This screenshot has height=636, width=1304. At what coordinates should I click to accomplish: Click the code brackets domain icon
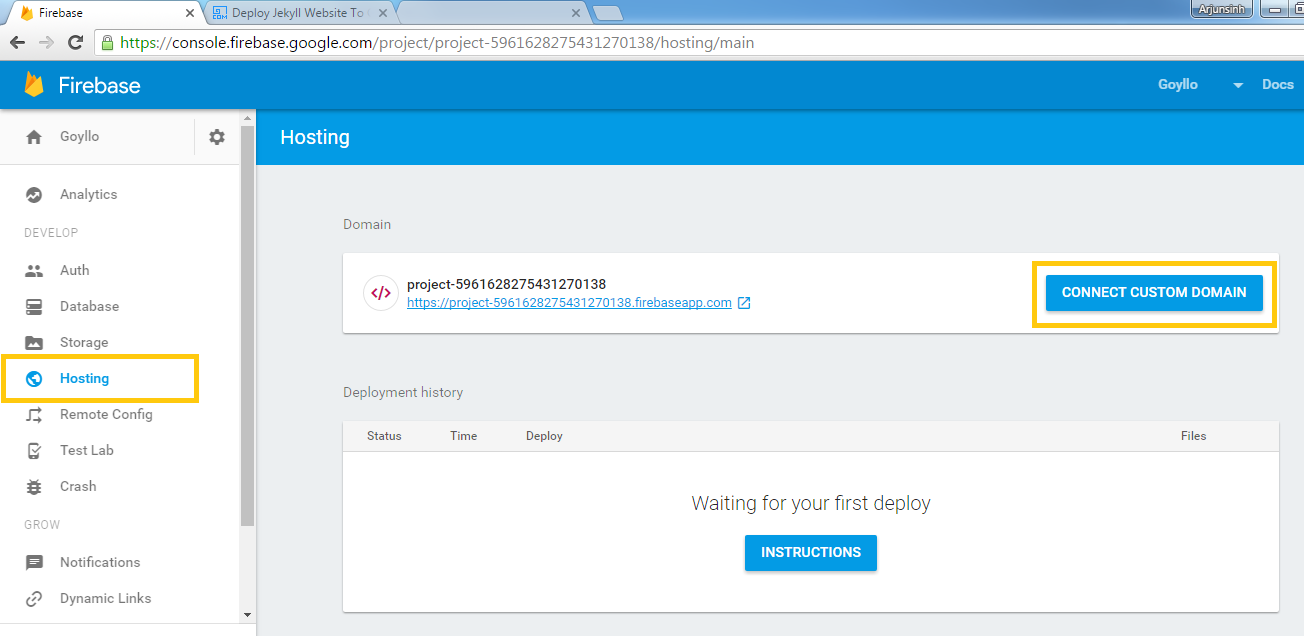pyautogui.click(x=381, y=293)
